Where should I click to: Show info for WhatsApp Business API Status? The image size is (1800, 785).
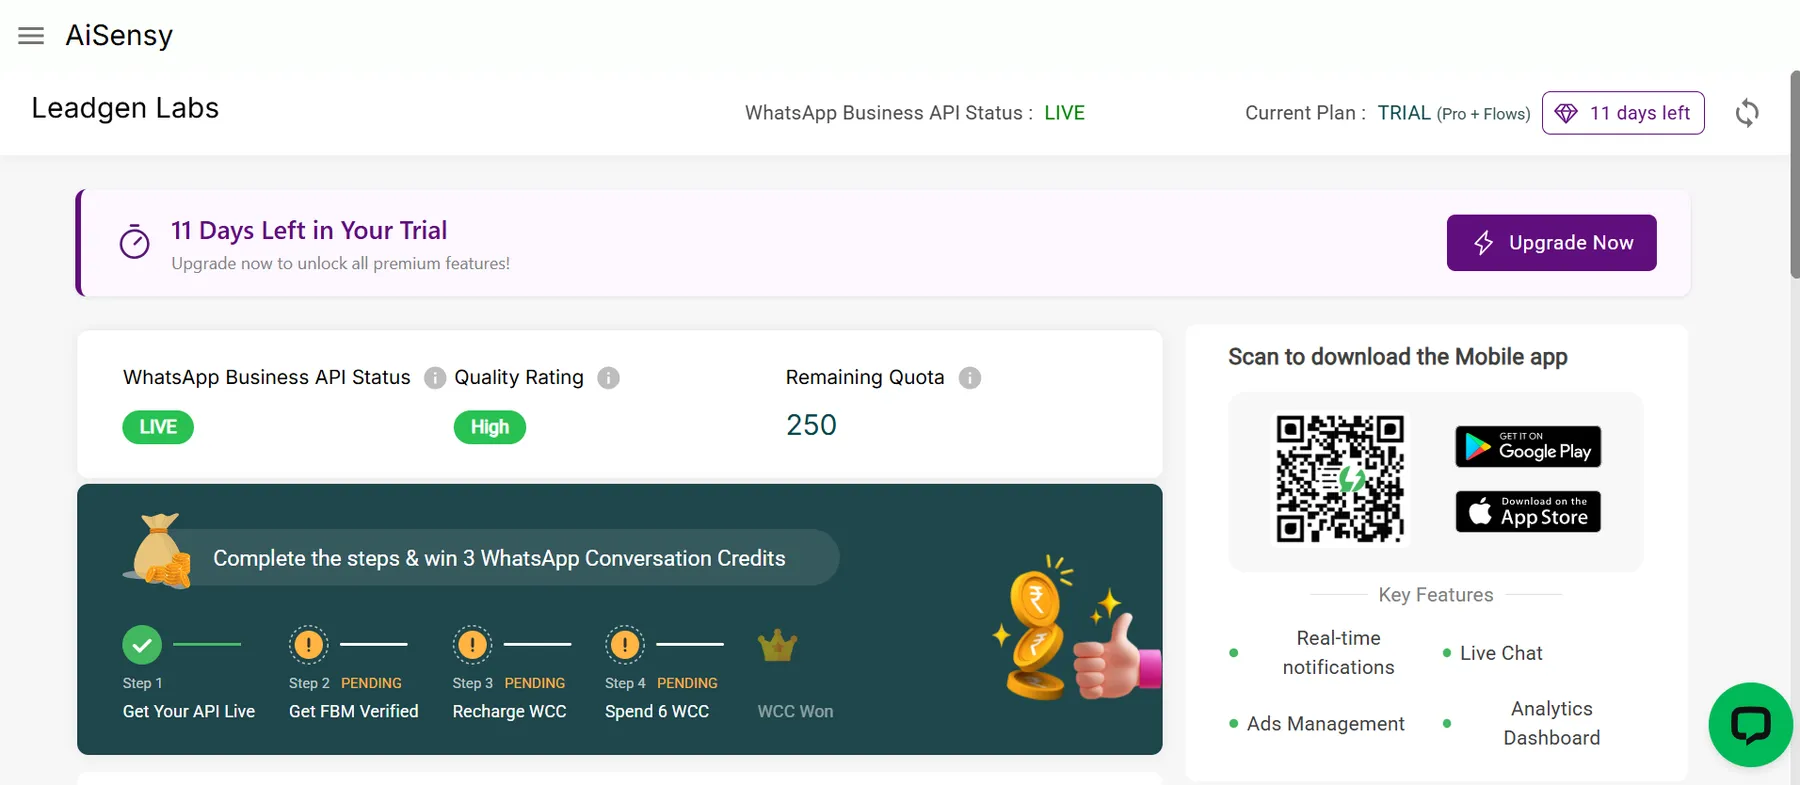pos(435,378)
